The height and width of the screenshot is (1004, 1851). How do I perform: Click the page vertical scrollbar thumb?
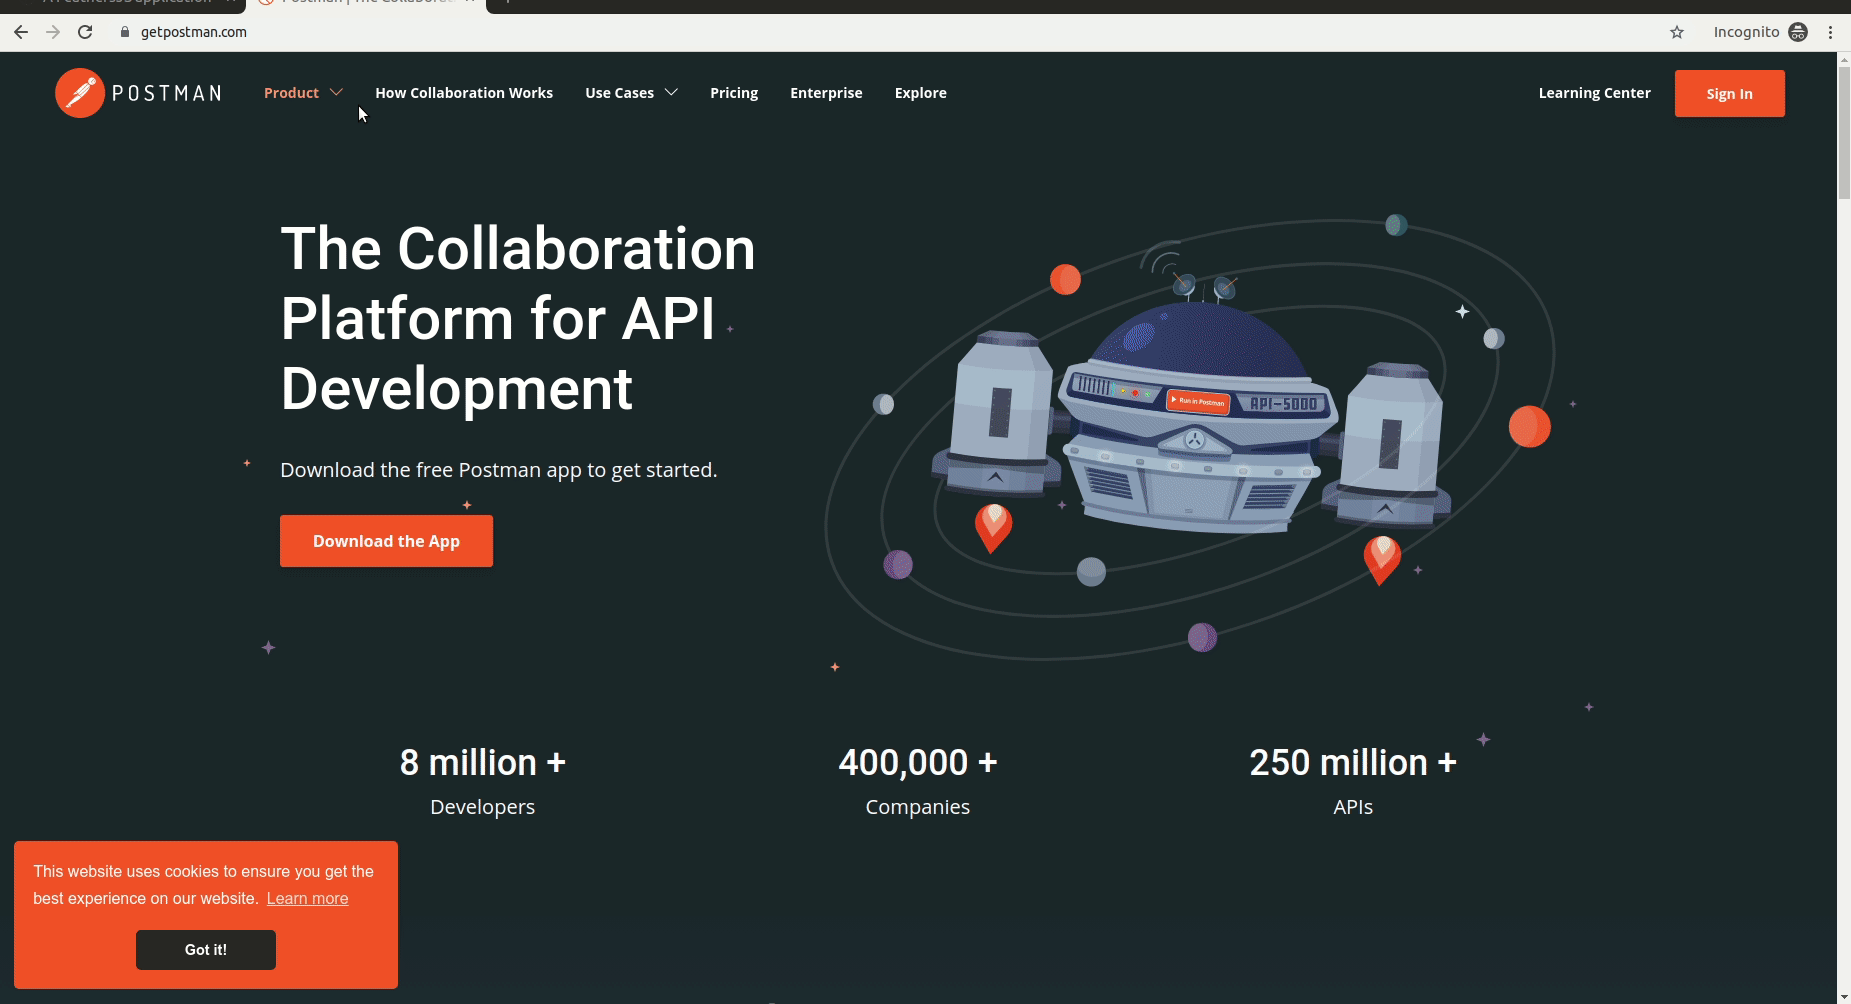(x=1843, y=132)
